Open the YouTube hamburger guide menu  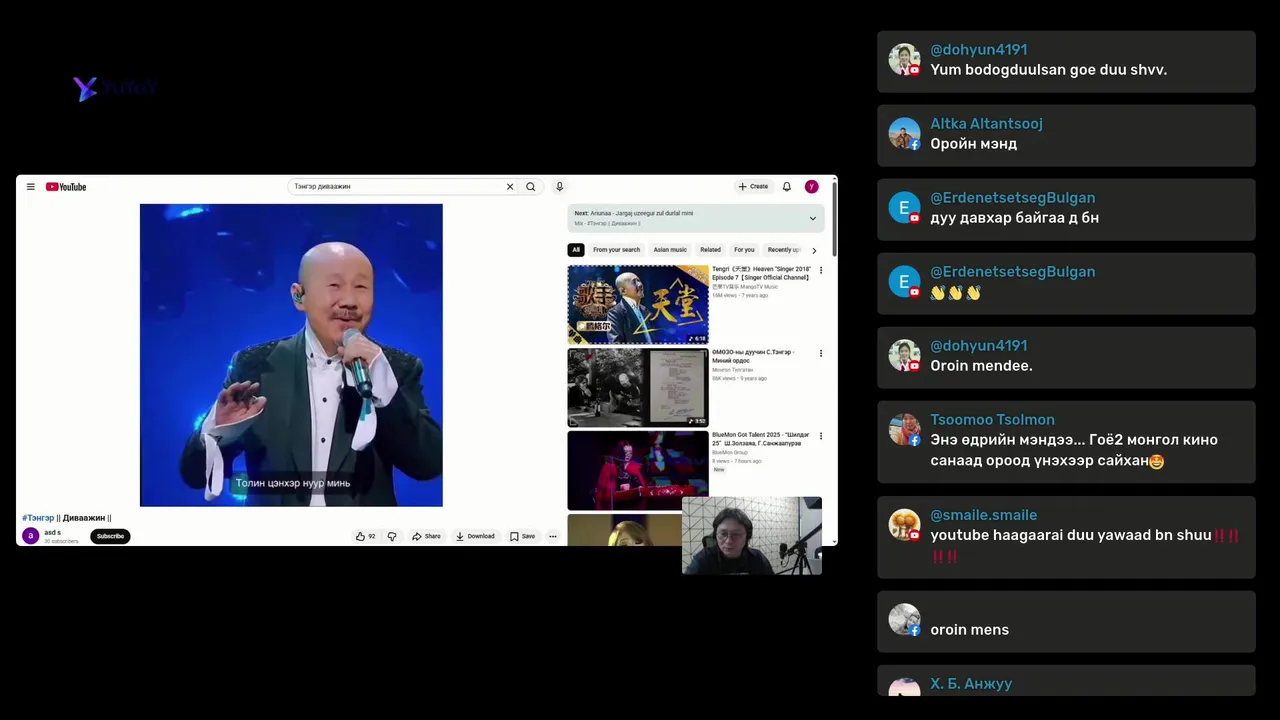[x=31, y=187]
